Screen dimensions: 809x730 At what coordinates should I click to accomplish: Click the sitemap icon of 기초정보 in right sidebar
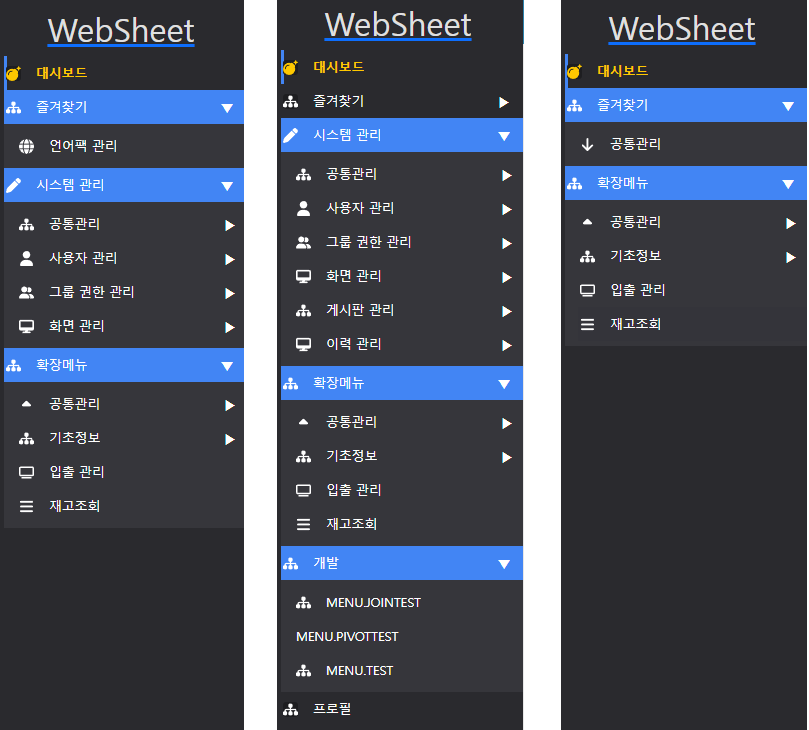click(x=587, y=256)
